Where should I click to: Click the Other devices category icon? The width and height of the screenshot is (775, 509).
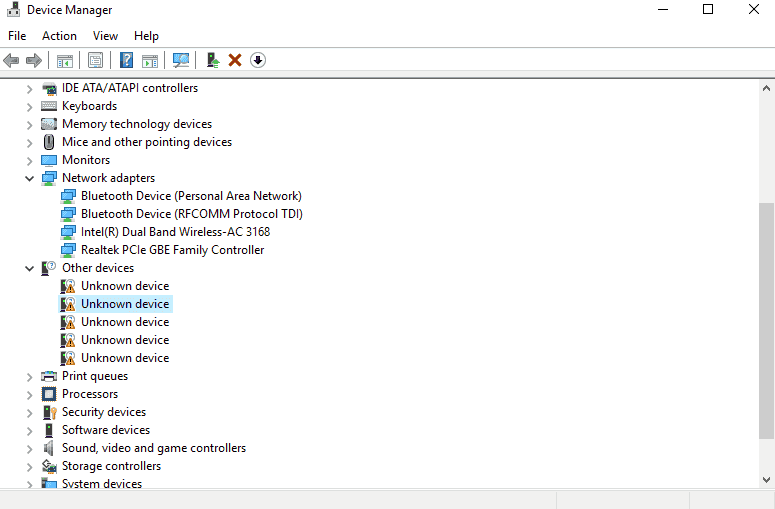pyautogui.click(x=49, y=268)
